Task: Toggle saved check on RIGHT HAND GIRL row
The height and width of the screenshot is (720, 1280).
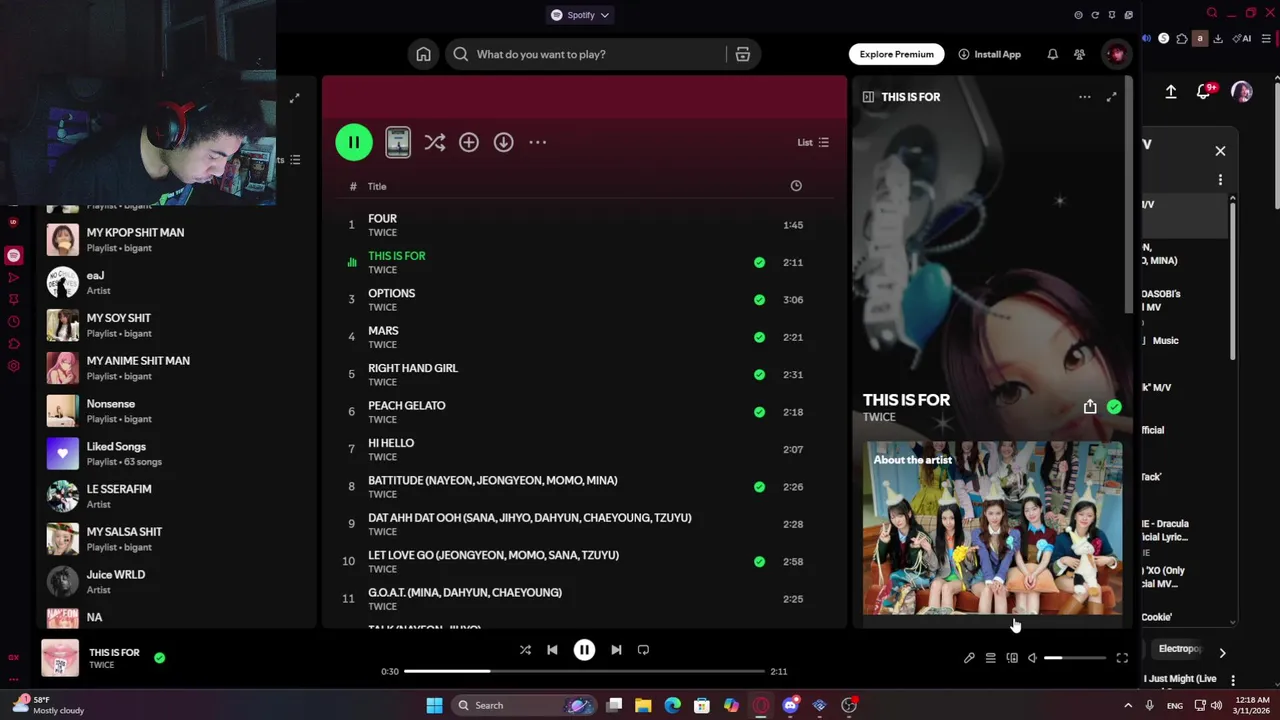Action: pos(759,374)
